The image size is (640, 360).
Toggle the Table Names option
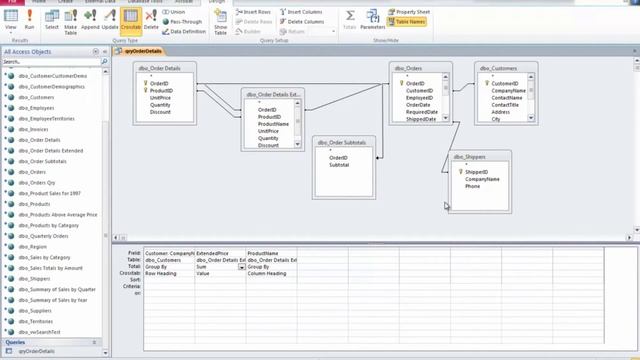pos(407,22)
